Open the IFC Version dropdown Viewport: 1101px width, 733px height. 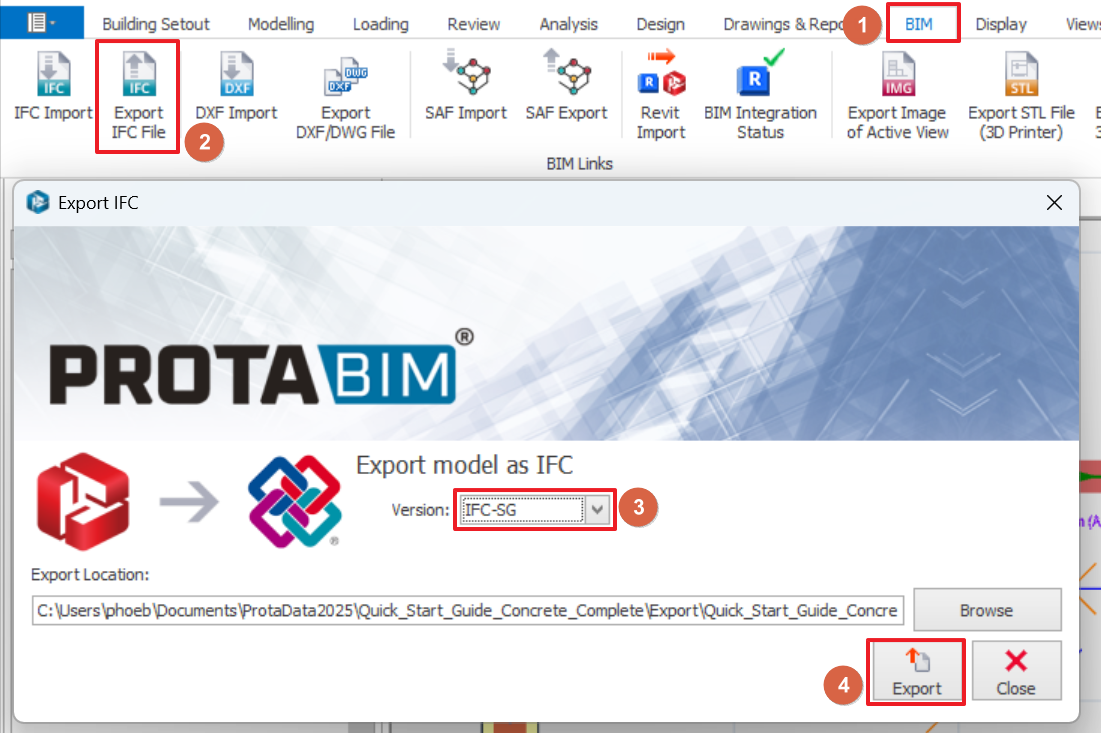[x=597, y=510]
